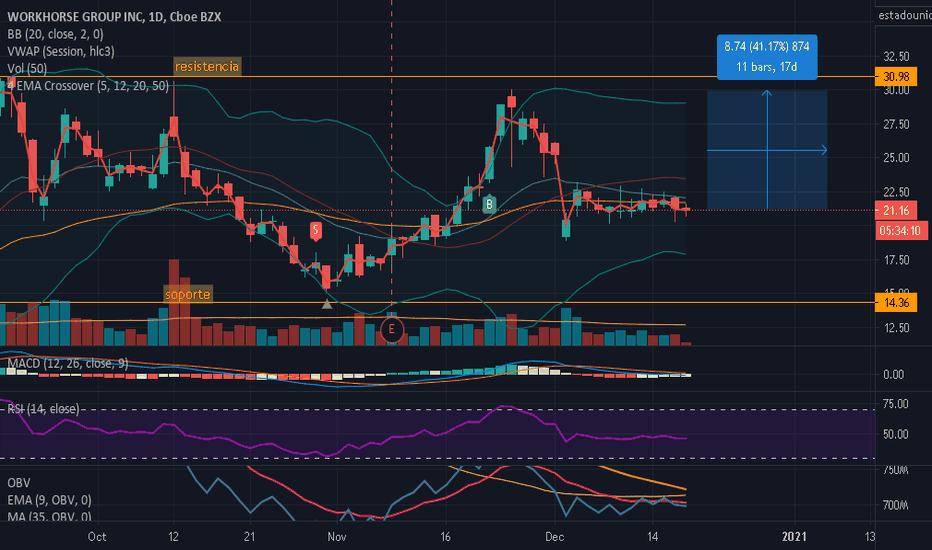Select the VWAP (Session, hlc3) indicator legend
The height and width of the screenshot is (550, 932).
click(61, 51)
